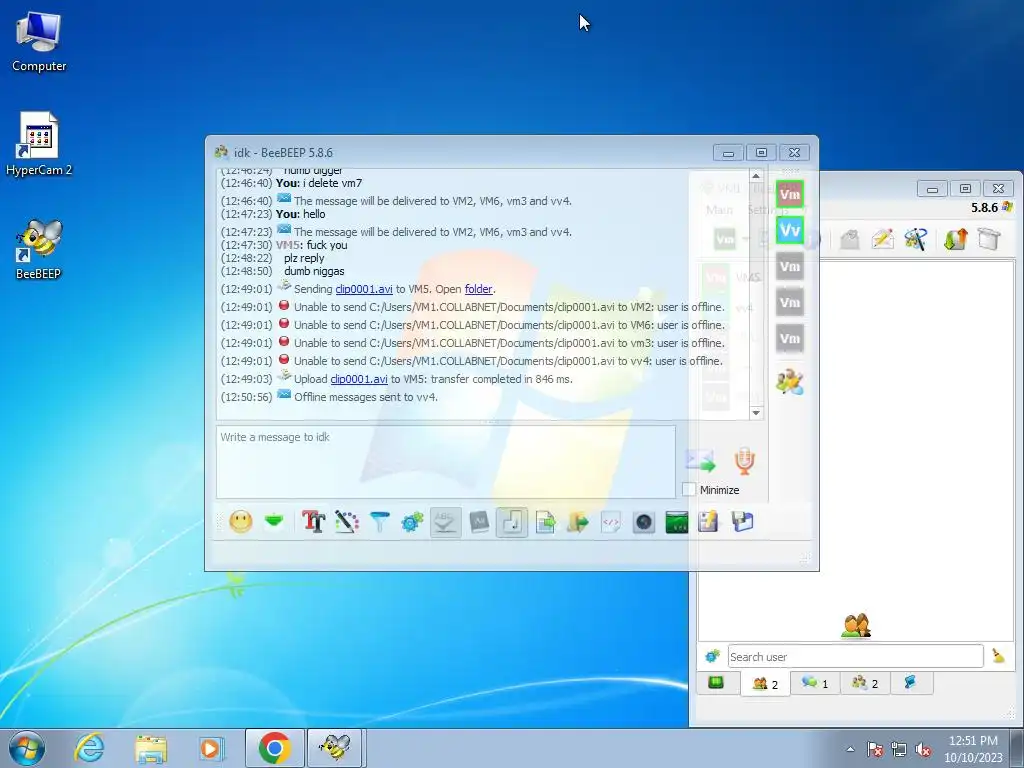This screenshot has height=768, width=1024.
Task: Toggle the musical note beep-sound button
Action: point(512,522)
